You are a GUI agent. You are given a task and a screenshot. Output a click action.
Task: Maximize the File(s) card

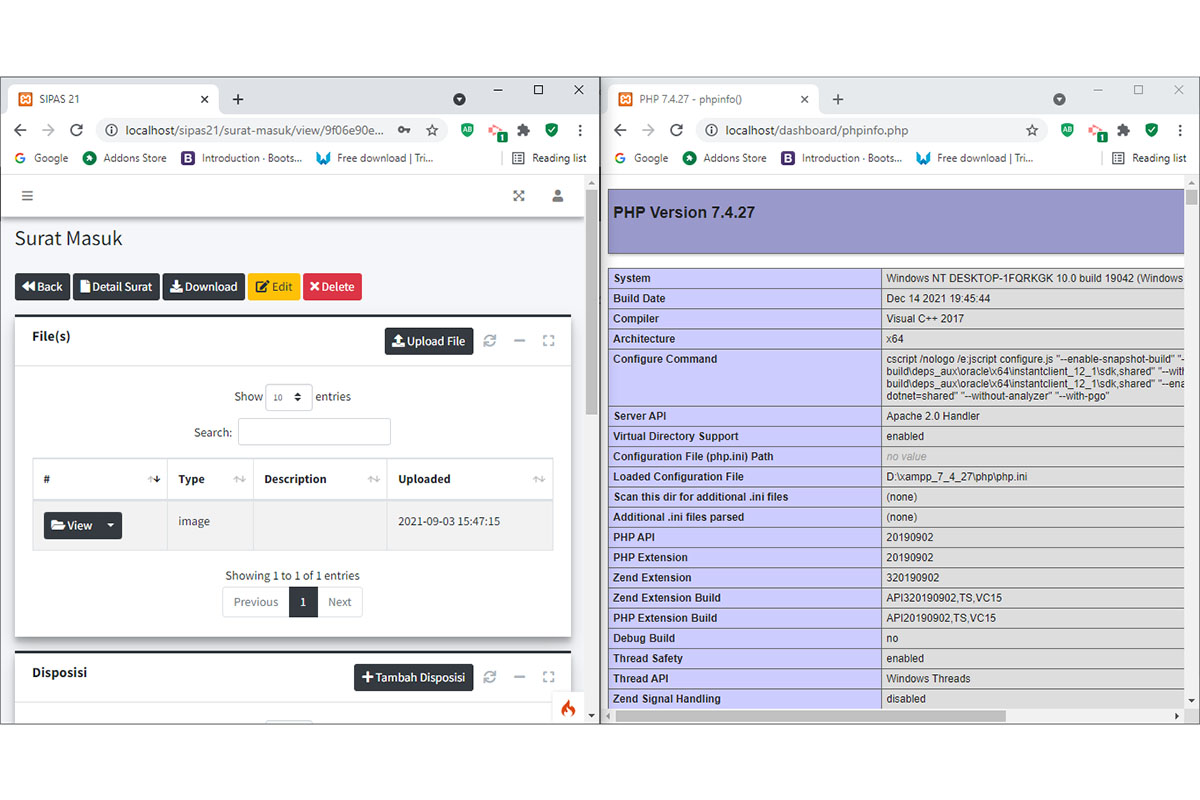(x=548, y=341)
